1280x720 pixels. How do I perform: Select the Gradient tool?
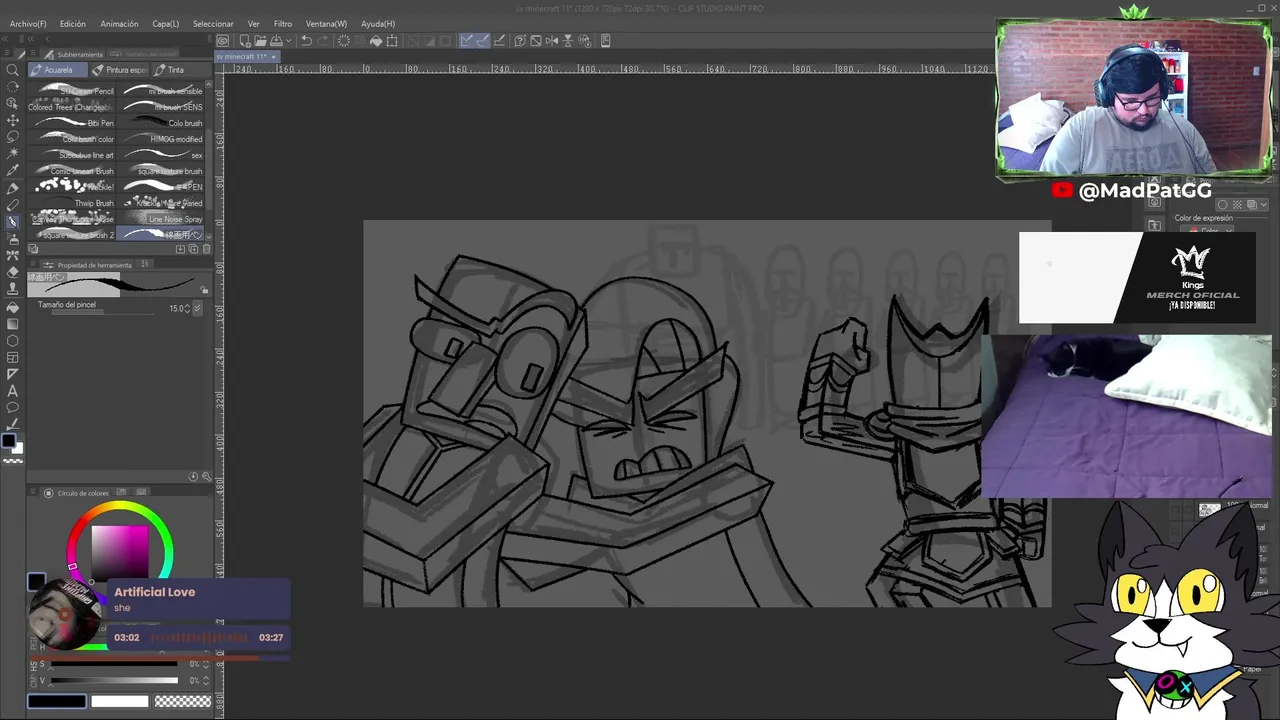[13, 324]
